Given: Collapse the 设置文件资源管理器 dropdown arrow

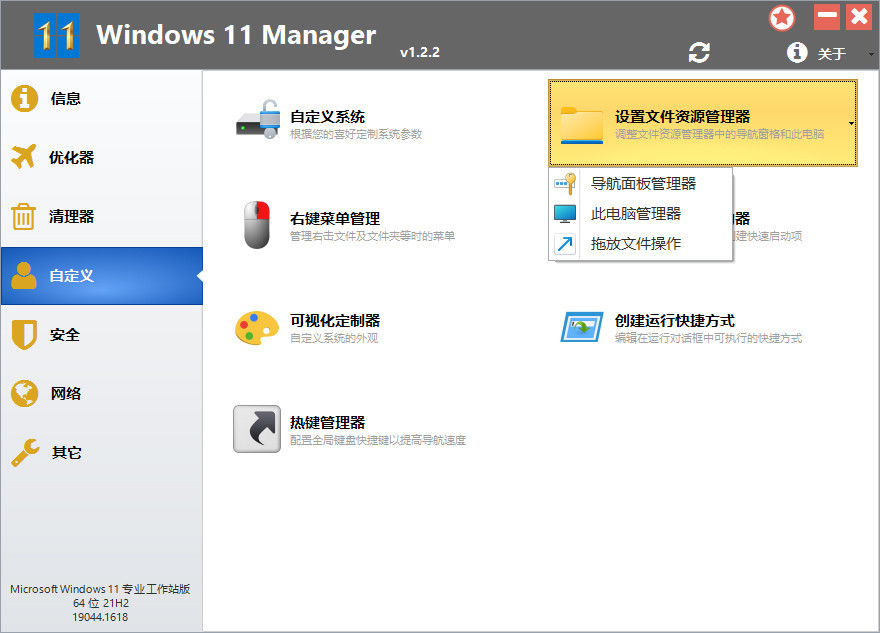Looking at the screenshot, I should pos(851,123).
